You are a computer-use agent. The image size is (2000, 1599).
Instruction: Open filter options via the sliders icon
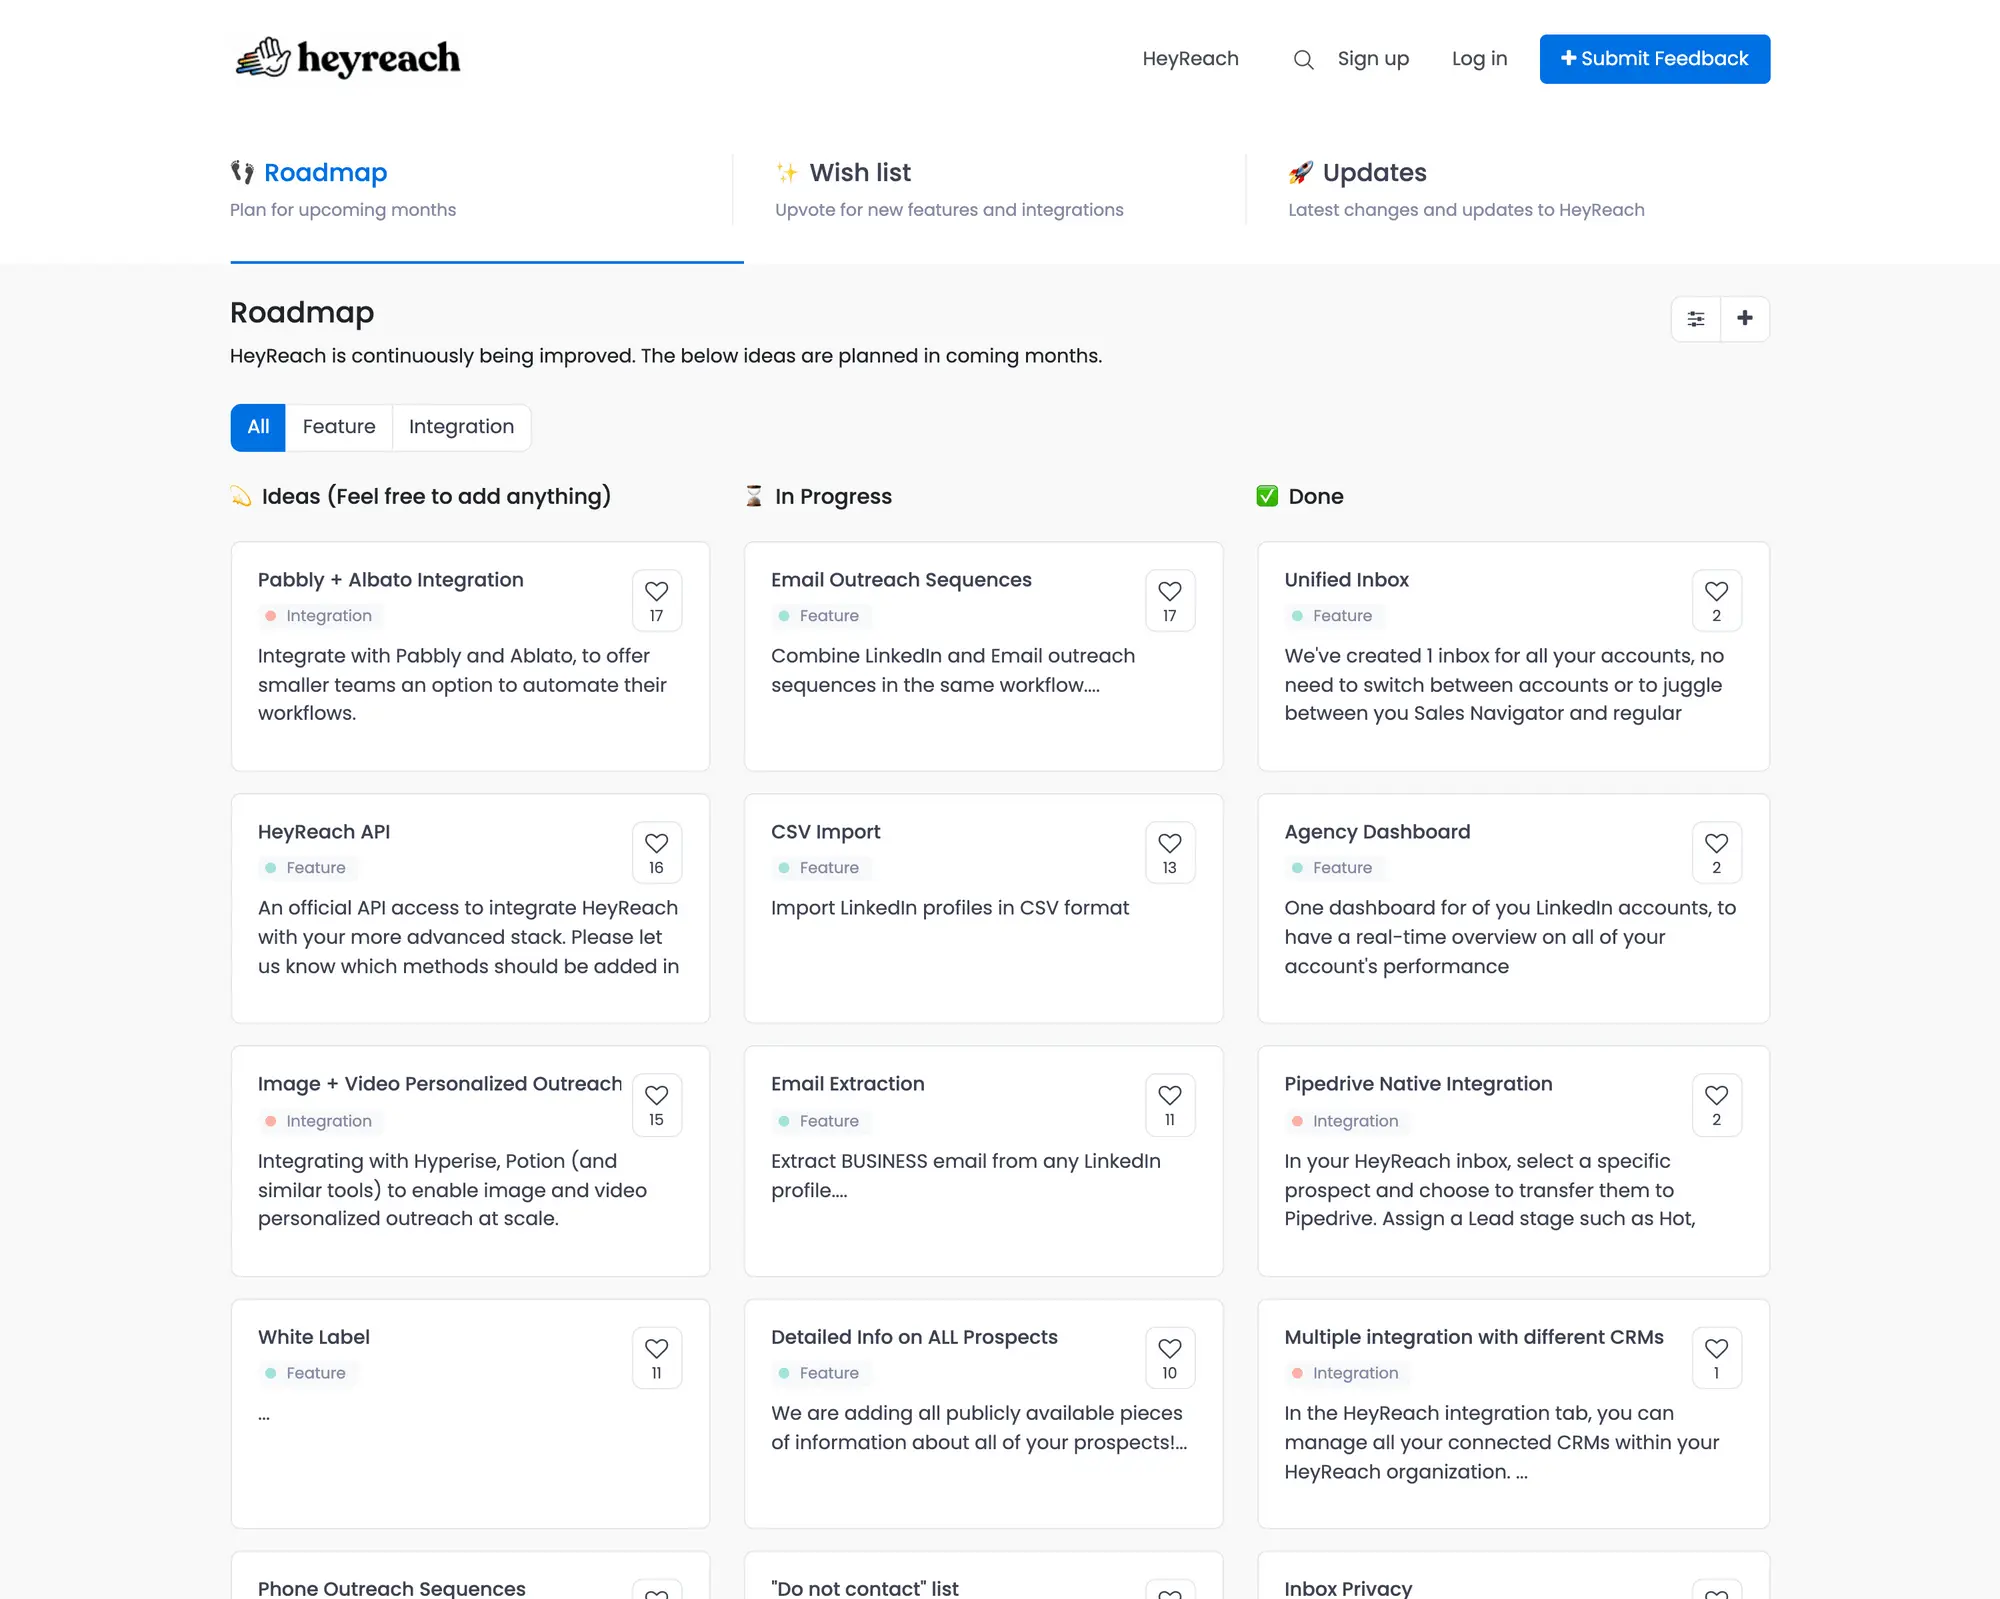click(1696, 318)
